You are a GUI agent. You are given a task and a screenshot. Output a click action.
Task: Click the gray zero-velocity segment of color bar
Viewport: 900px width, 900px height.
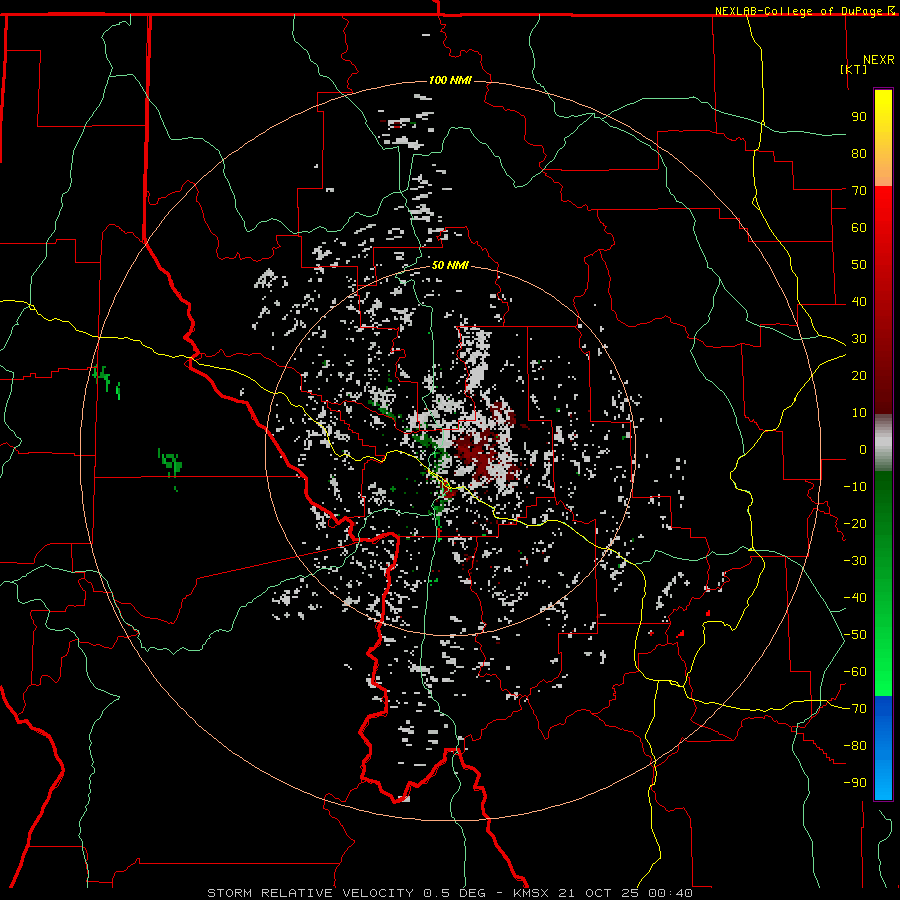click(883, 443)
